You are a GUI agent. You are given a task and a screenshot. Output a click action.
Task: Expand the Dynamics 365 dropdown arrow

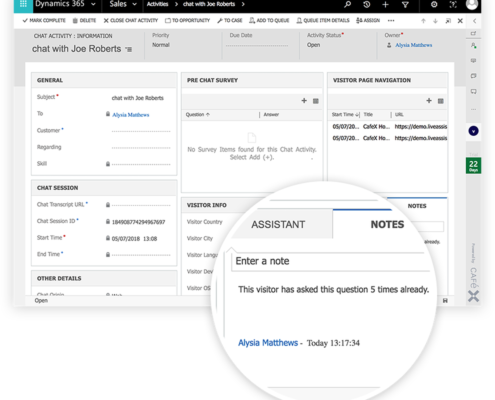pos(93,4)
